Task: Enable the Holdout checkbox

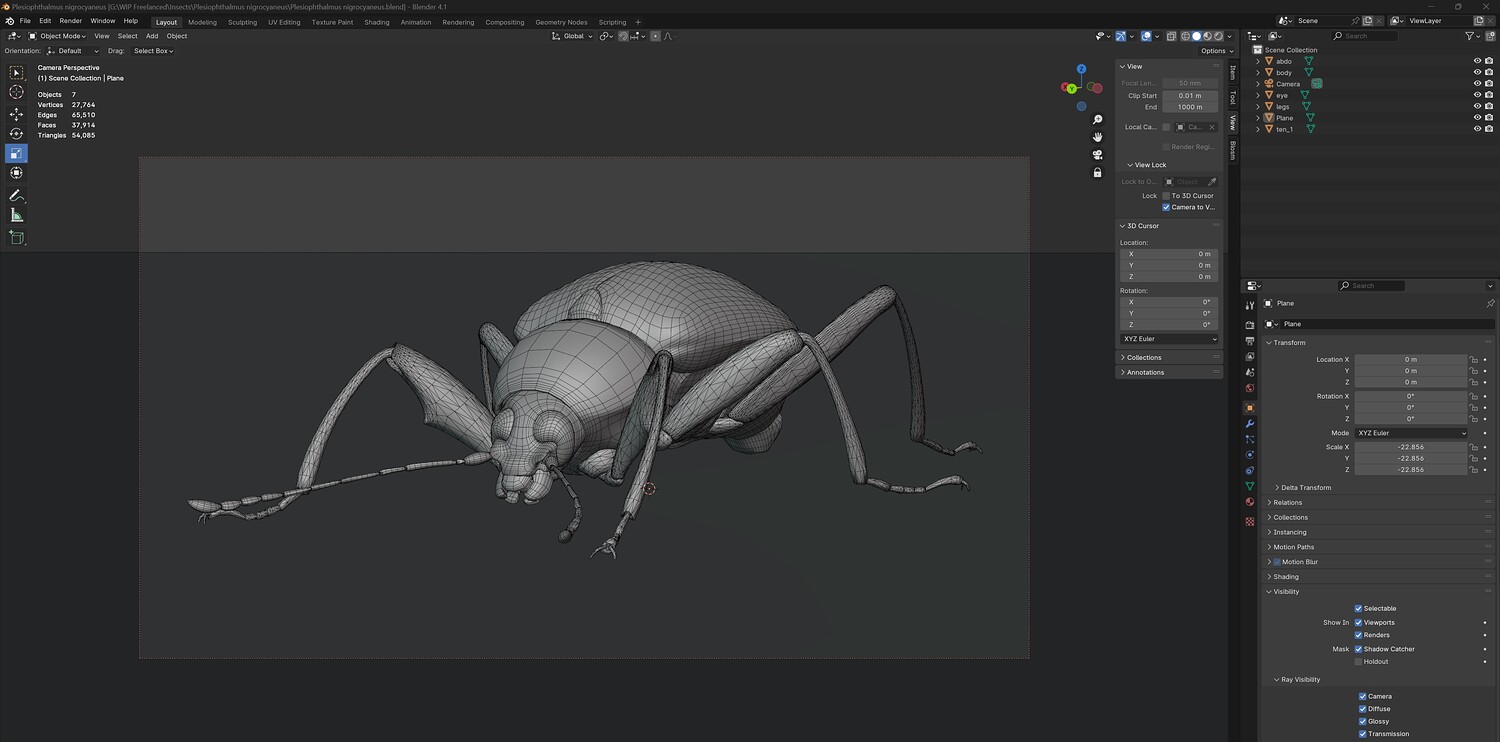Action: tap(1358, 661)
